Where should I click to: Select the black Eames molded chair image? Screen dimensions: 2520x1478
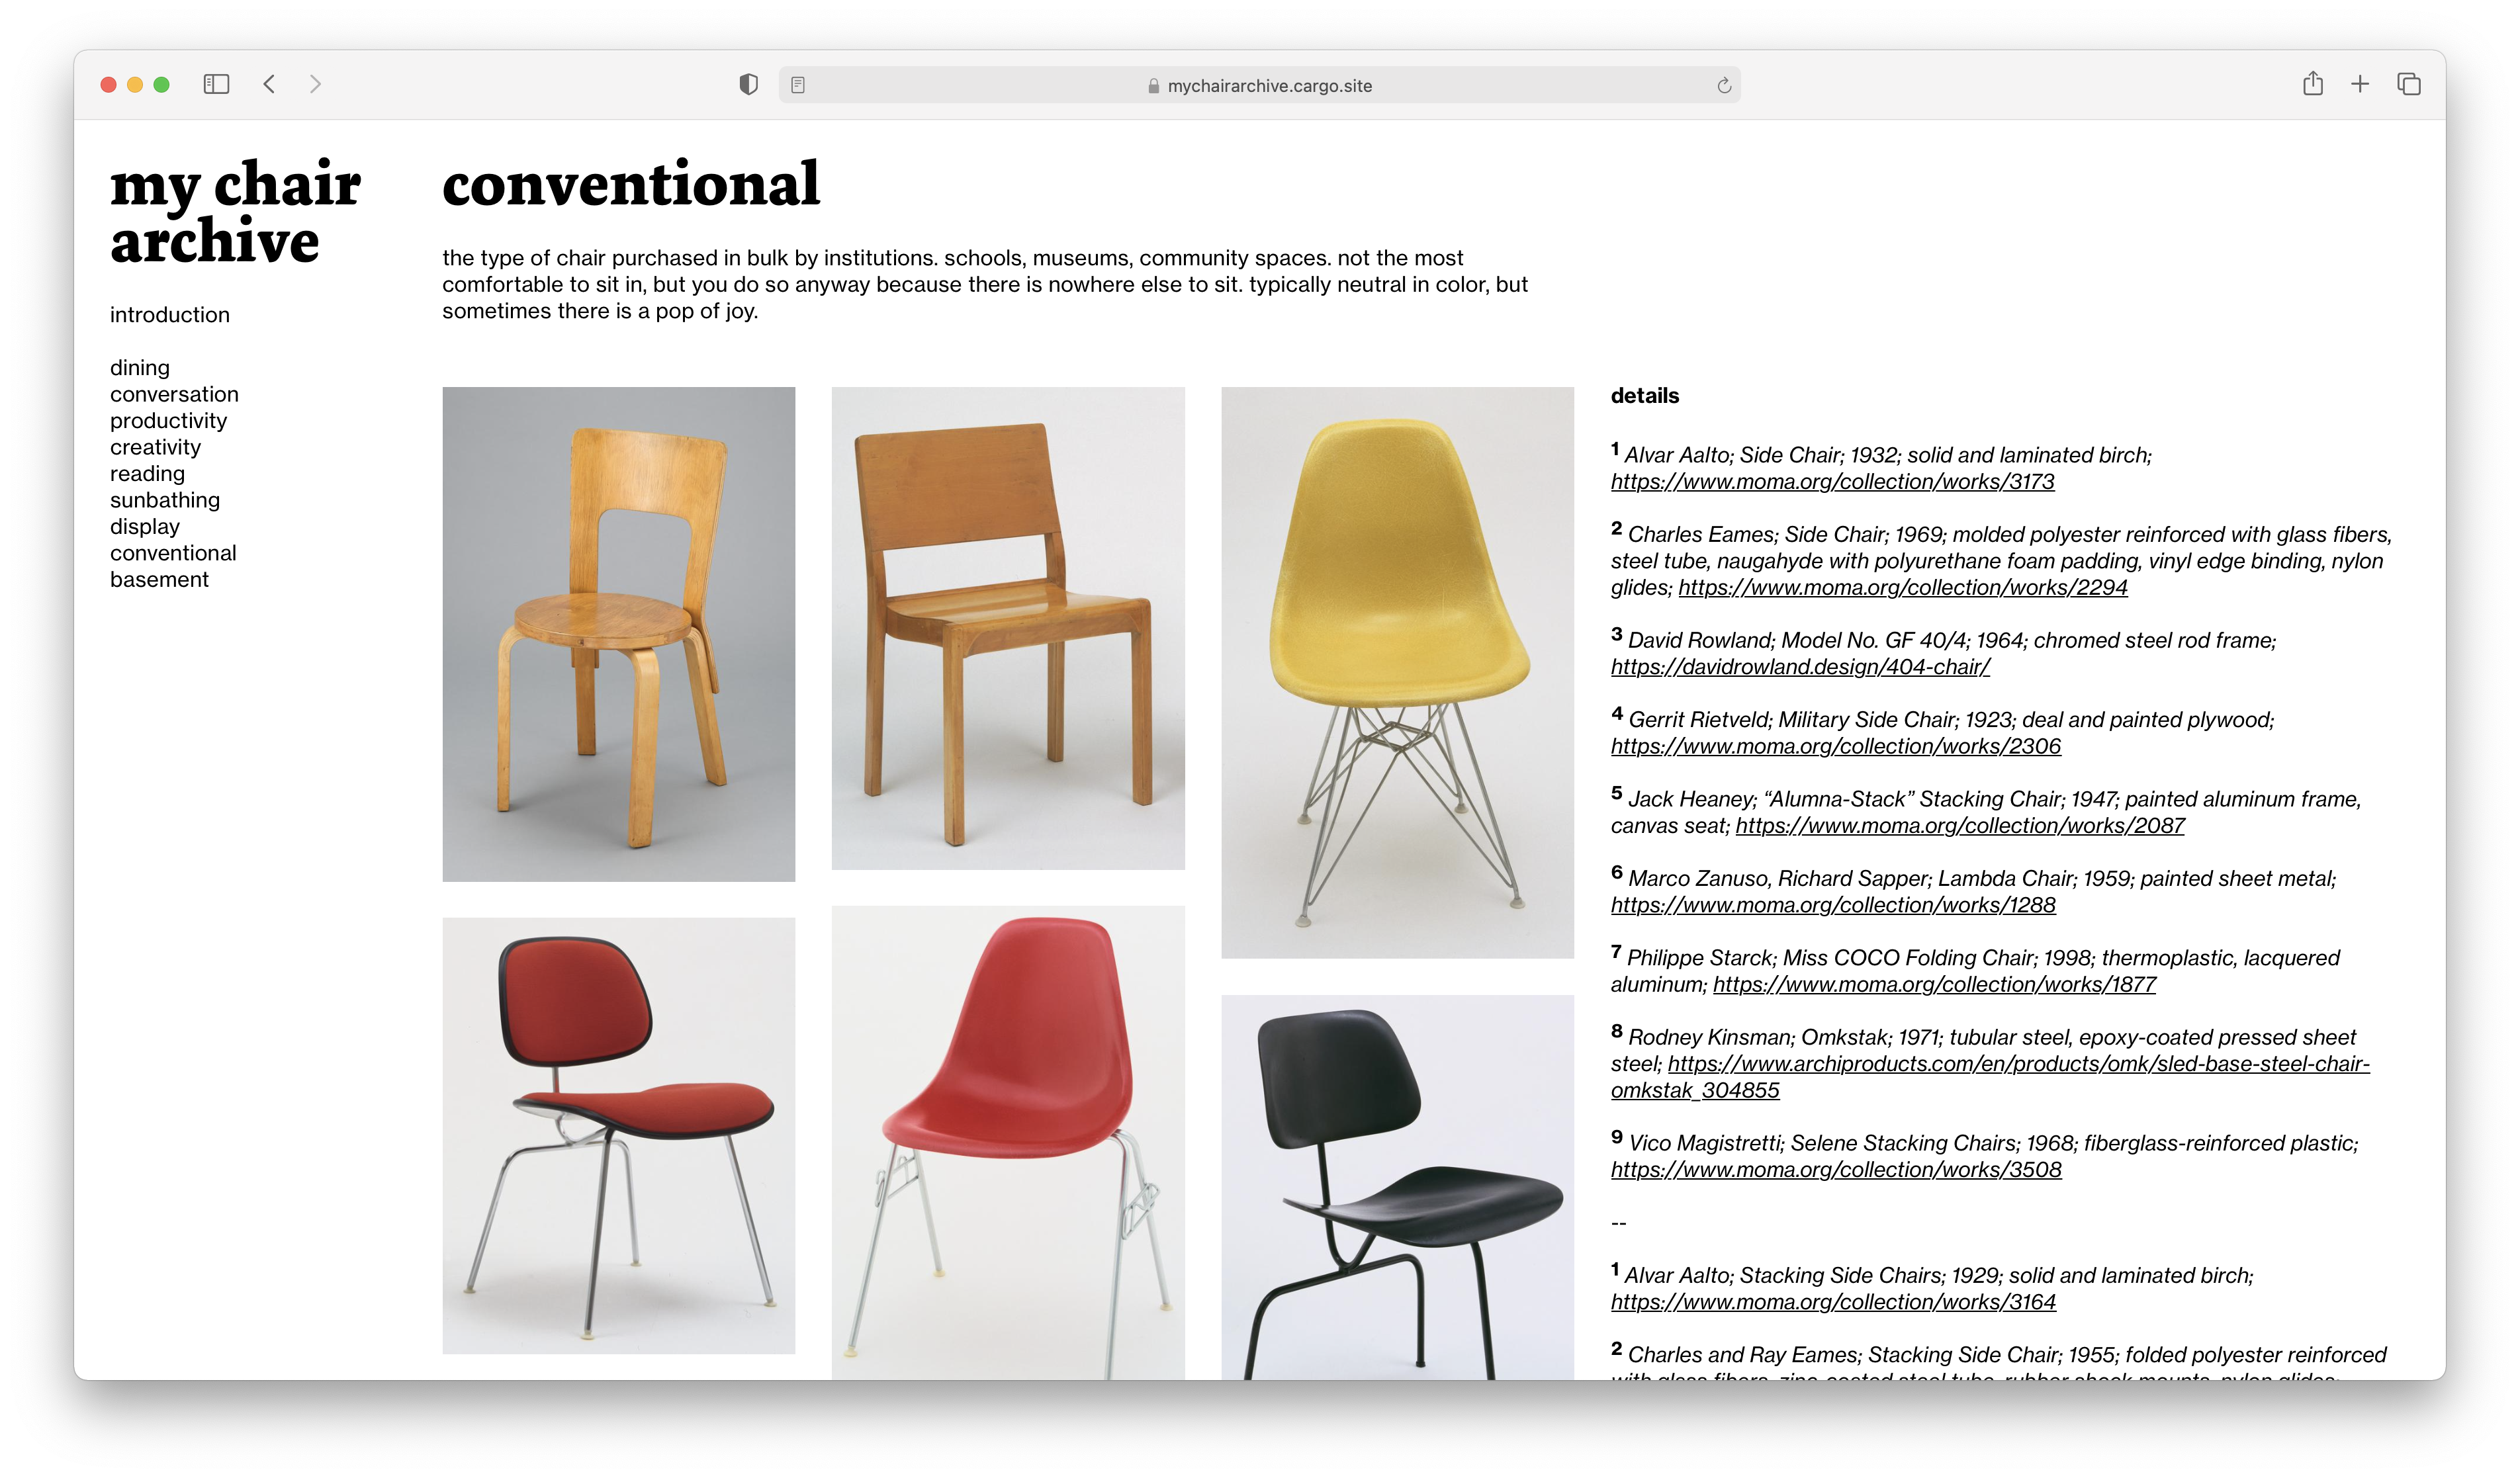(x=1397, y=1187)
